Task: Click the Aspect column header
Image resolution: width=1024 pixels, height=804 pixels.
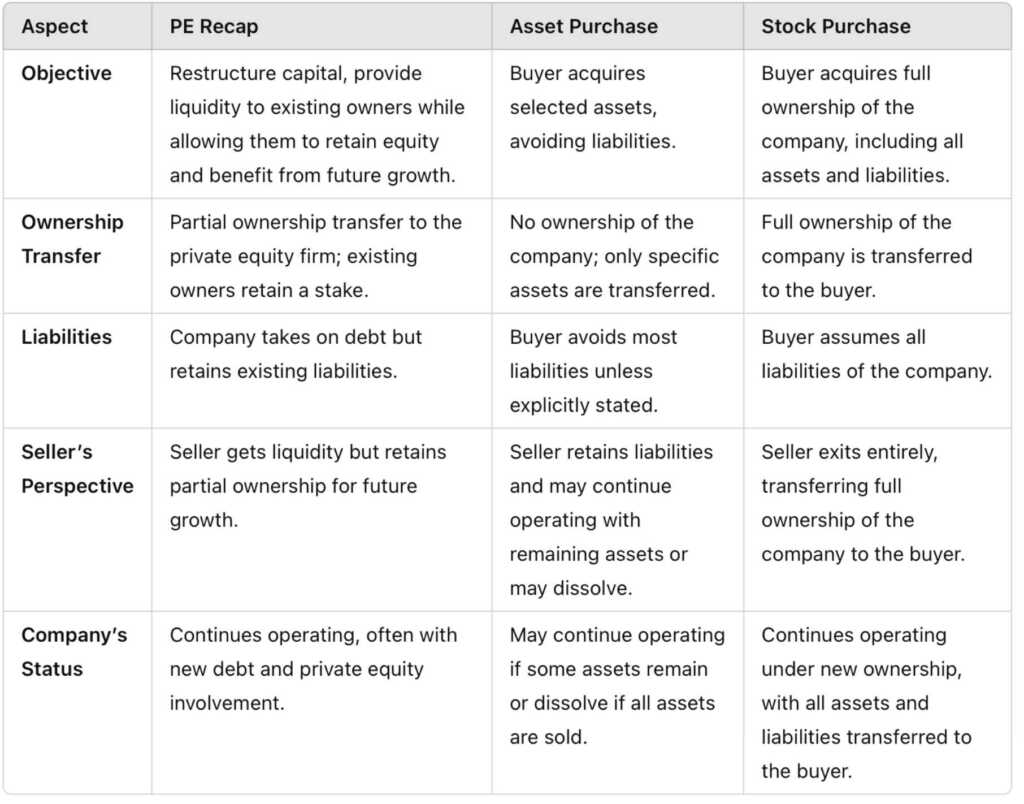Action: [54, 27]
